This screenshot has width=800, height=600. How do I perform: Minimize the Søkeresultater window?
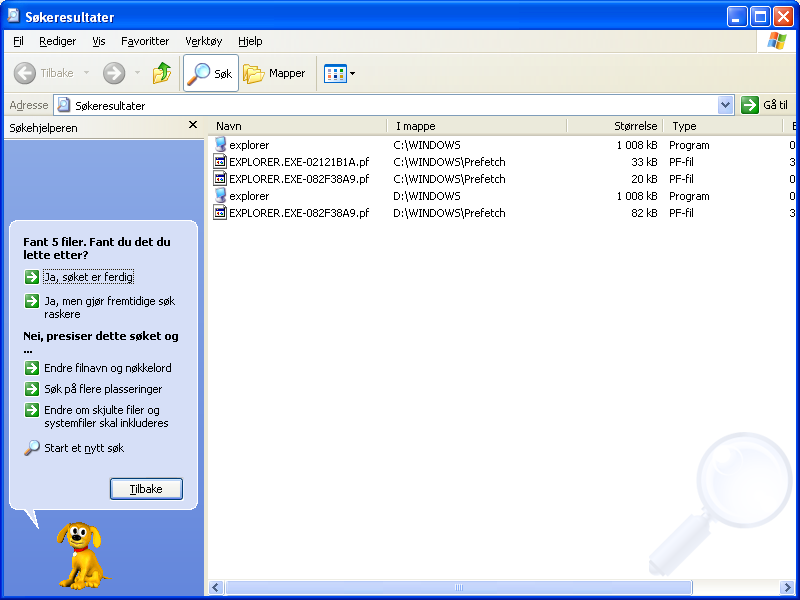[x=737, y=17]
